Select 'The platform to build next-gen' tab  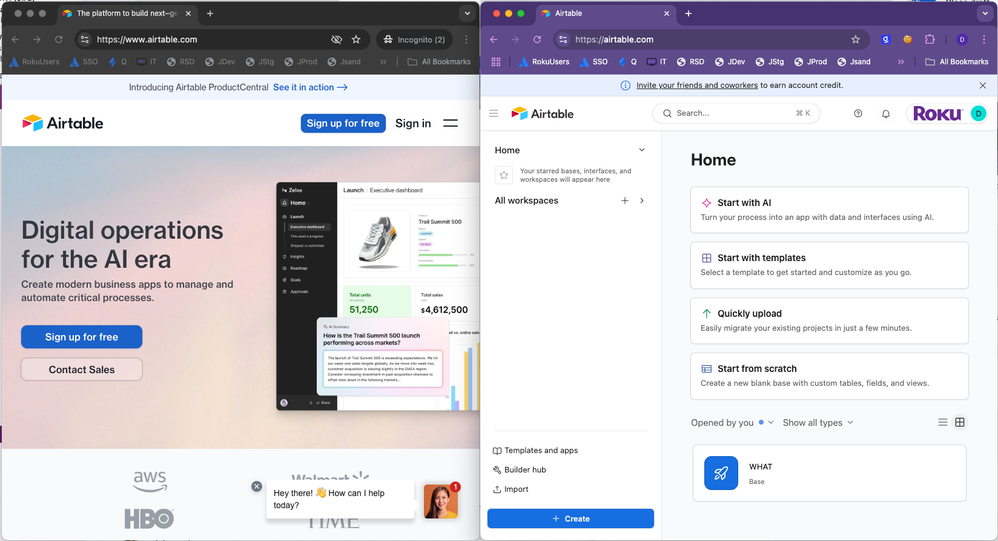click(x=126, y=13)
